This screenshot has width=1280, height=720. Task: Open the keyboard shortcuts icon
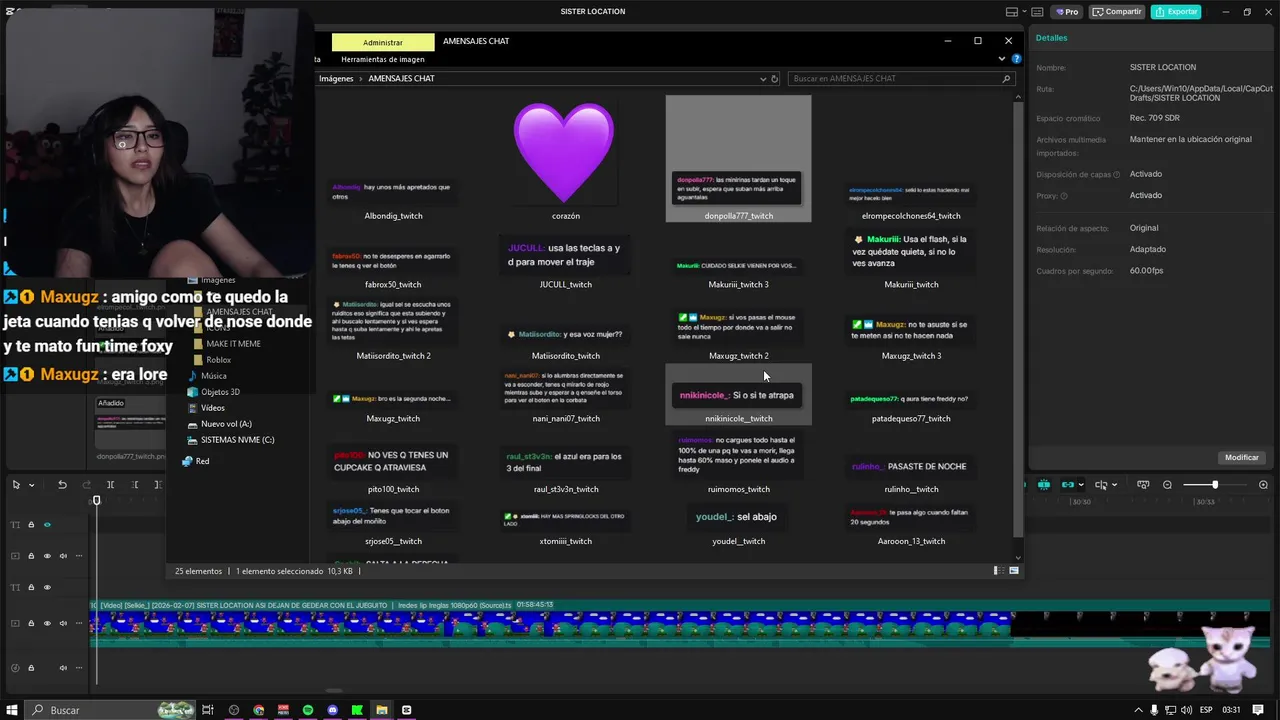(x=1039, y=12)
